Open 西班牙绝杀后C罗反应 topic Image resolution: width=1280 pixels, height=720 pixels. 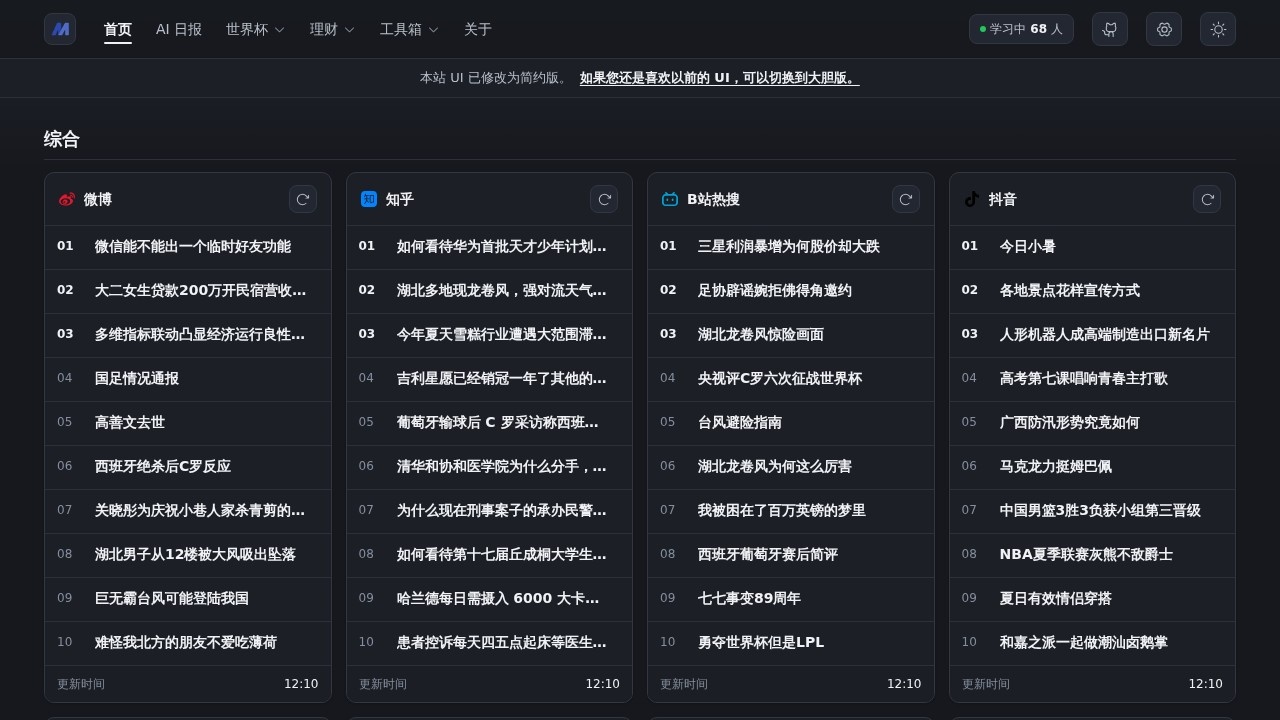pos(163,466)
